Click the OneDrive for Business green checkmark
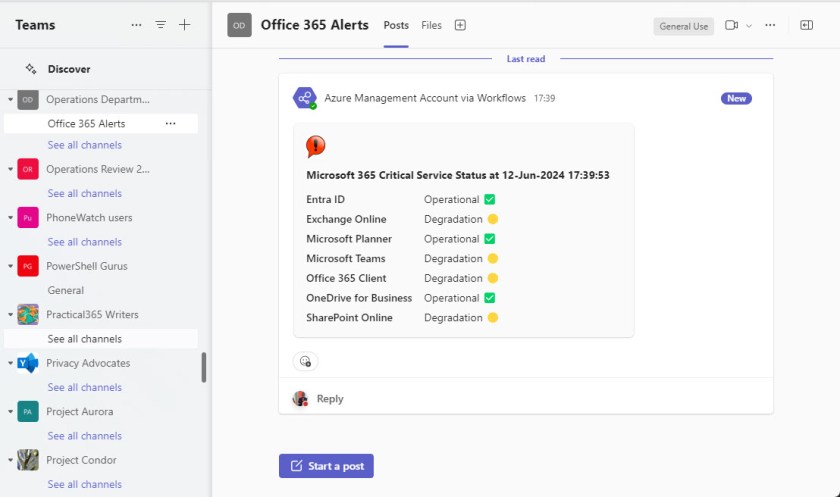The image size is (840, 497). pos(490,298)
